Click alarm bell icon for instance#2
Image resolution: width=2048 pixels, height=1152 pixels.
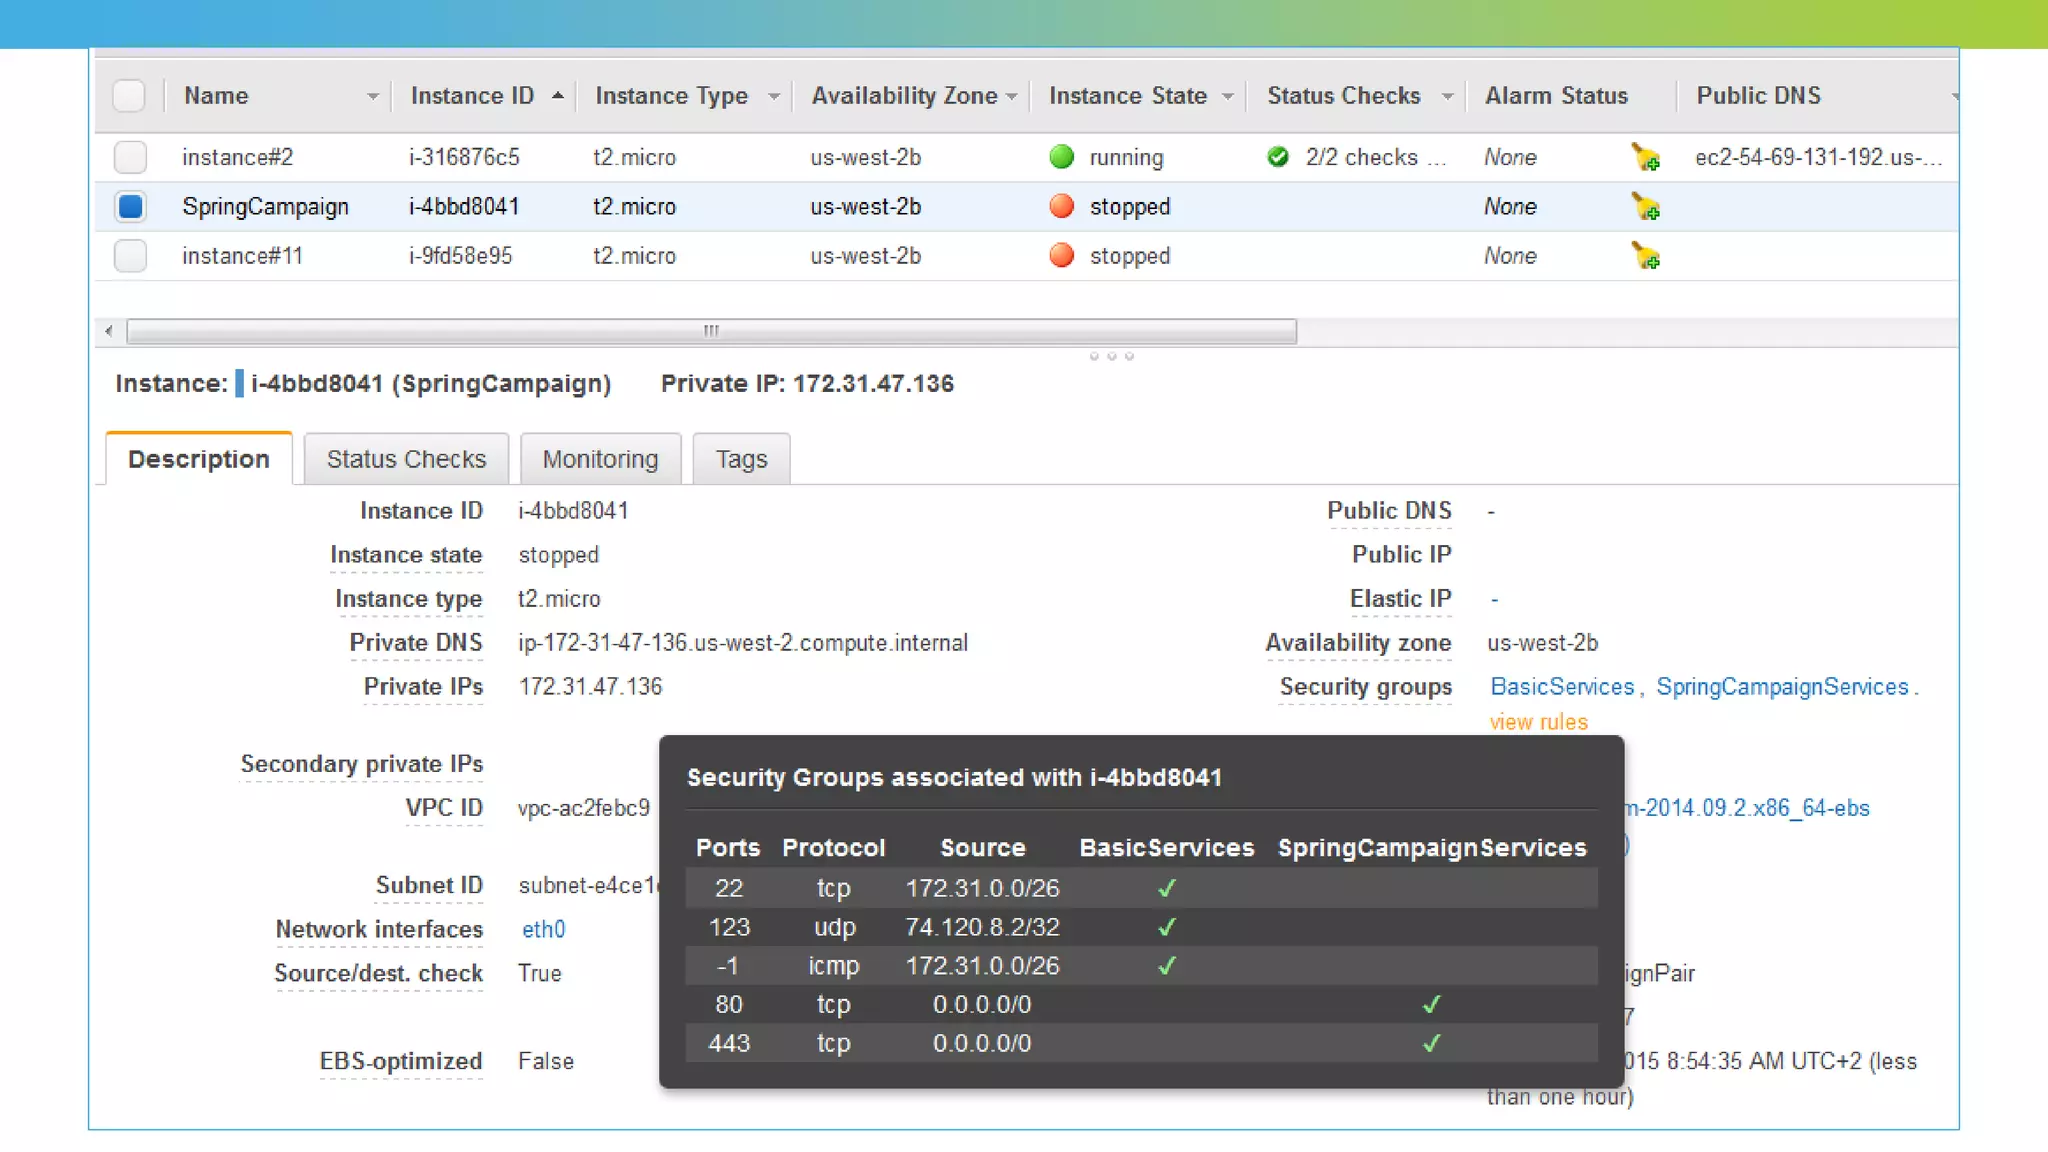[x=1645, y=157]
